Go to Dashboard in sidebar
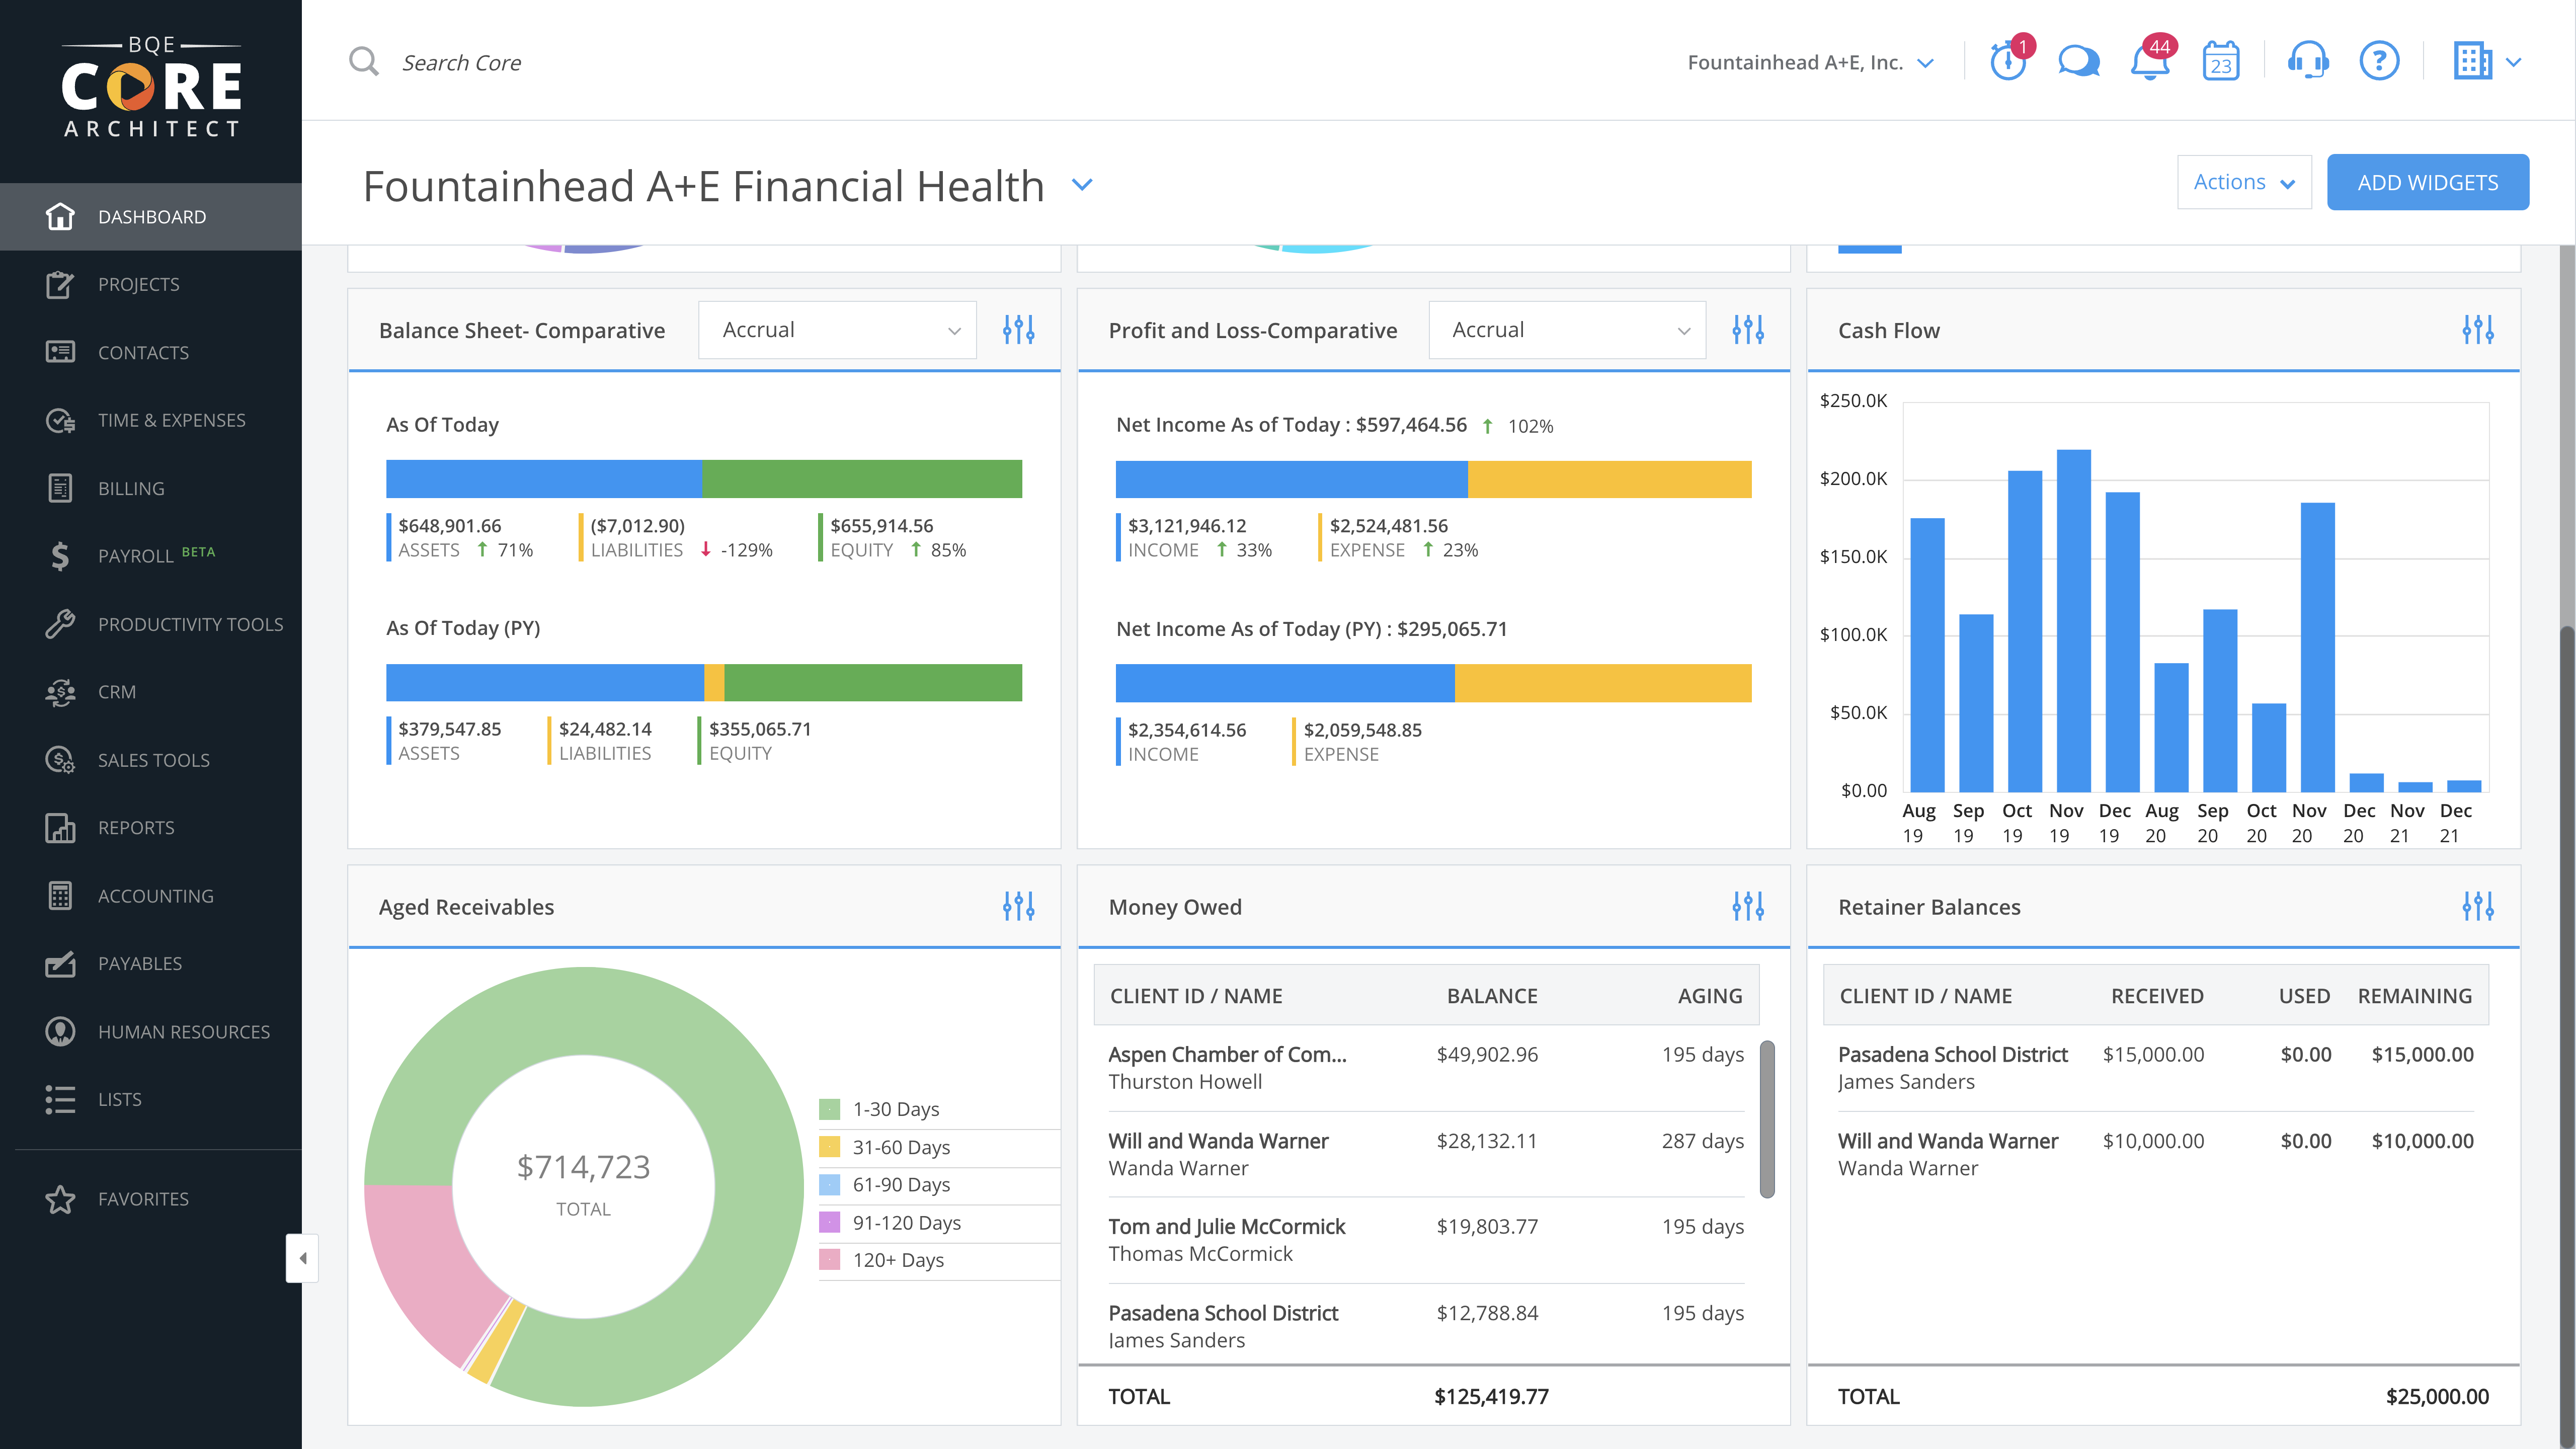2576x1449 pixels. coord(151,217)
